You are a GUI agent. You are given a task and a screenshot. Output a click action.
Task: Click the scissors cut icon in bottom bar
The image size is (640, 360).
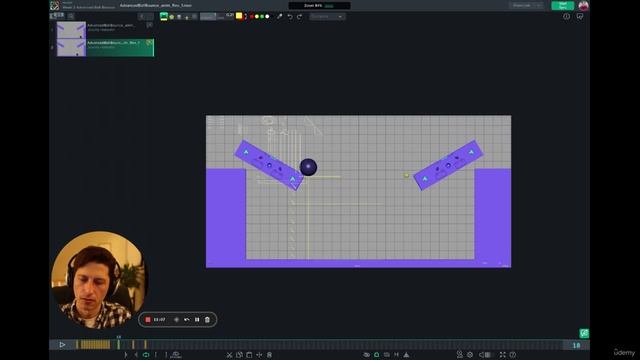(x=229, y=355)
